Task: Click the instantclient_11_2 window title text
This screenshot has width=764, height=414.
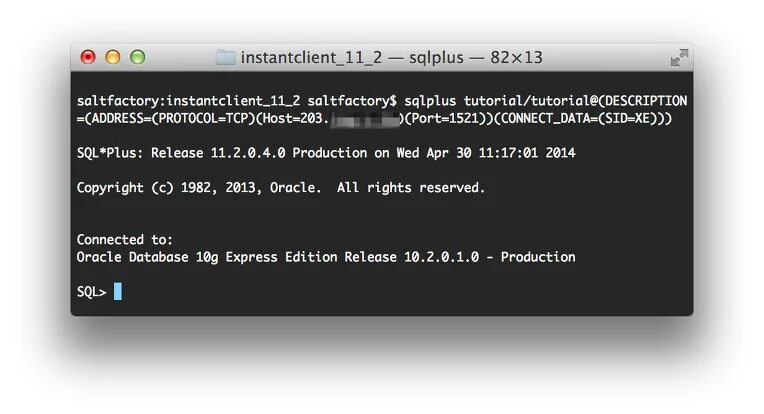Action: [311, 57]
